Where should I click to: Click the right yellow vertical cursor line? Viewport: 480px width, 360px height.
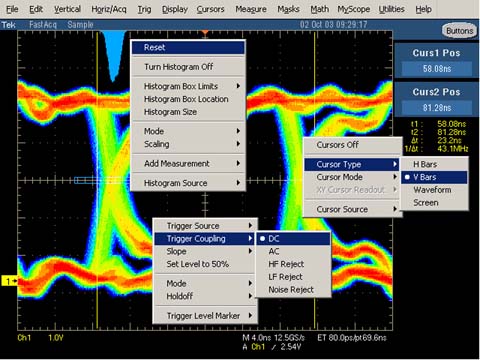click(x=314, y=180)
